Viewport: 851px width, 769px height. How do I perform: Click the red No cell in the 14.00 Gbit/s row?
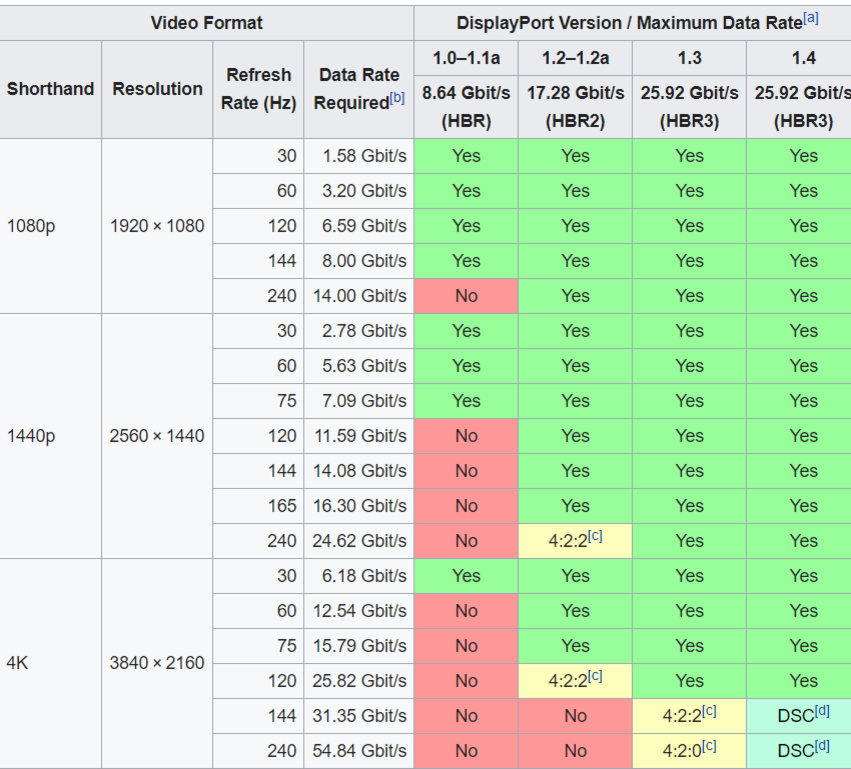coord(466,296)
